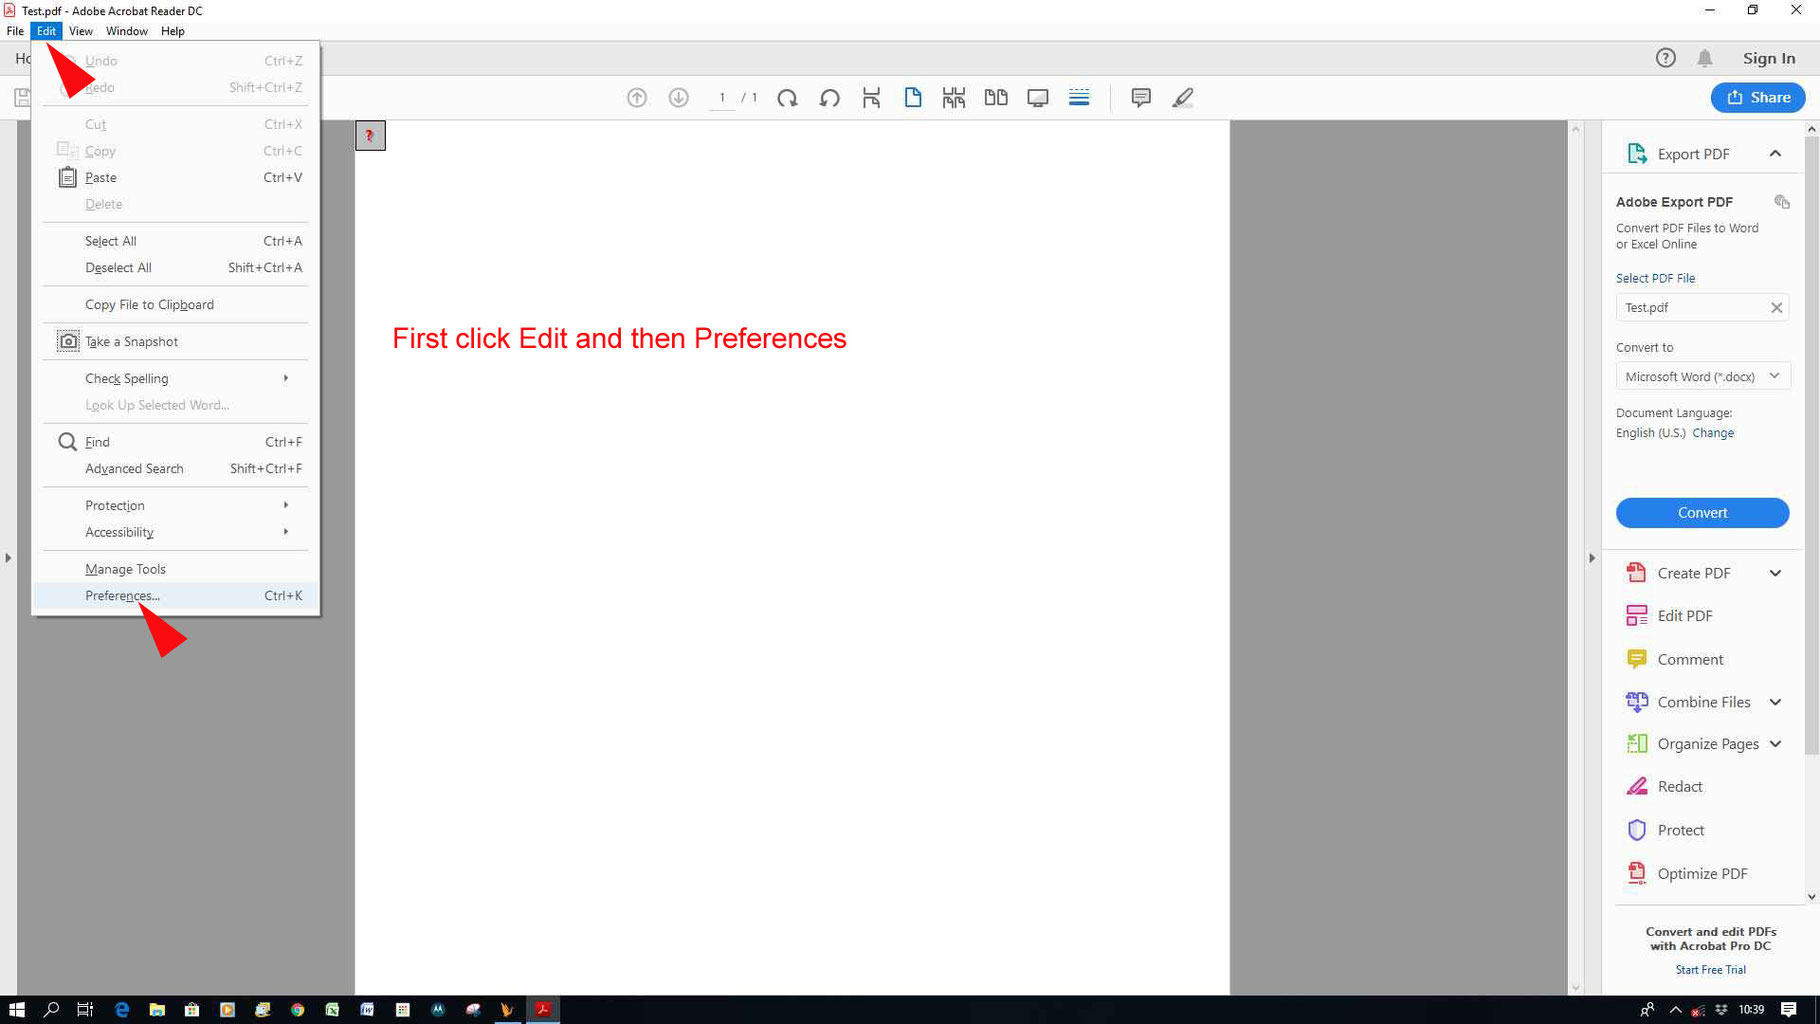Image resolution: width=1820 pixels, height=1024 pixels.
Task: Click the Convert button
Action: pos(1701,512)
